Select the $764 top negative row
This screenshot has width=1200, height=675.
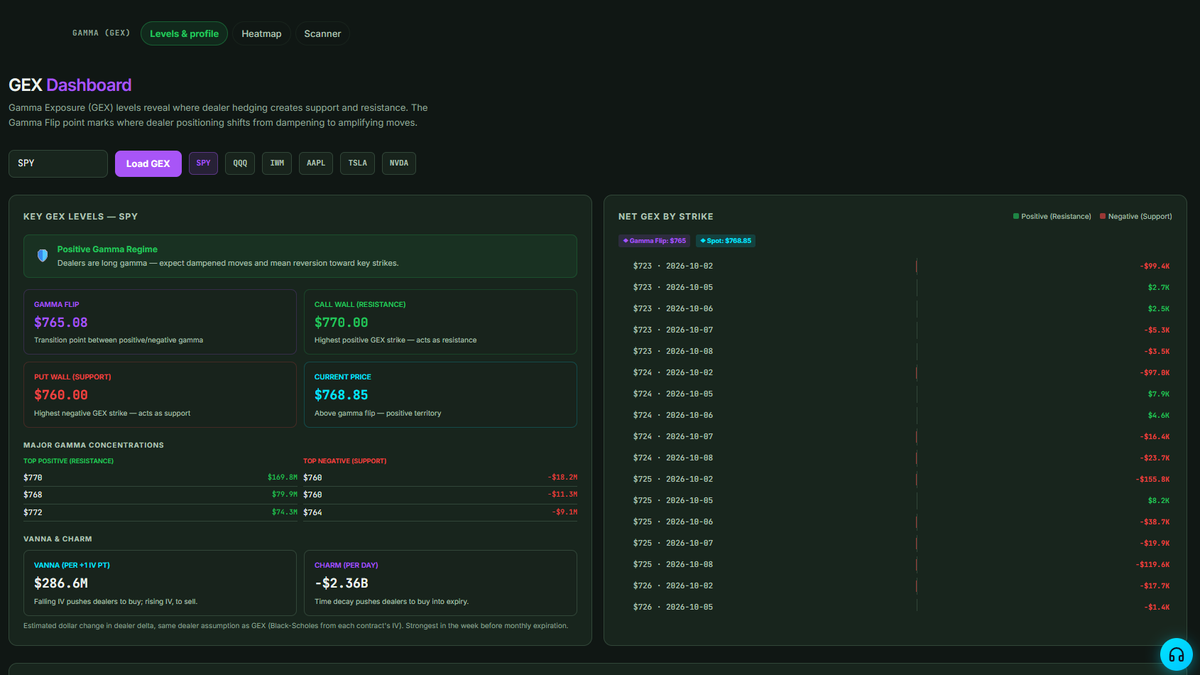click(x=440, y=512)
